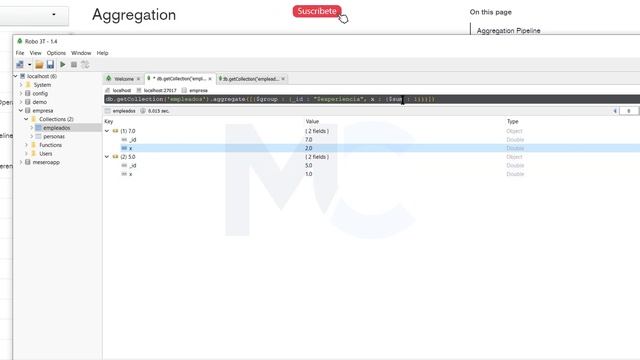Click the results paging number field
This screenshot has width=640, height=360.
(x=629, y=111)
